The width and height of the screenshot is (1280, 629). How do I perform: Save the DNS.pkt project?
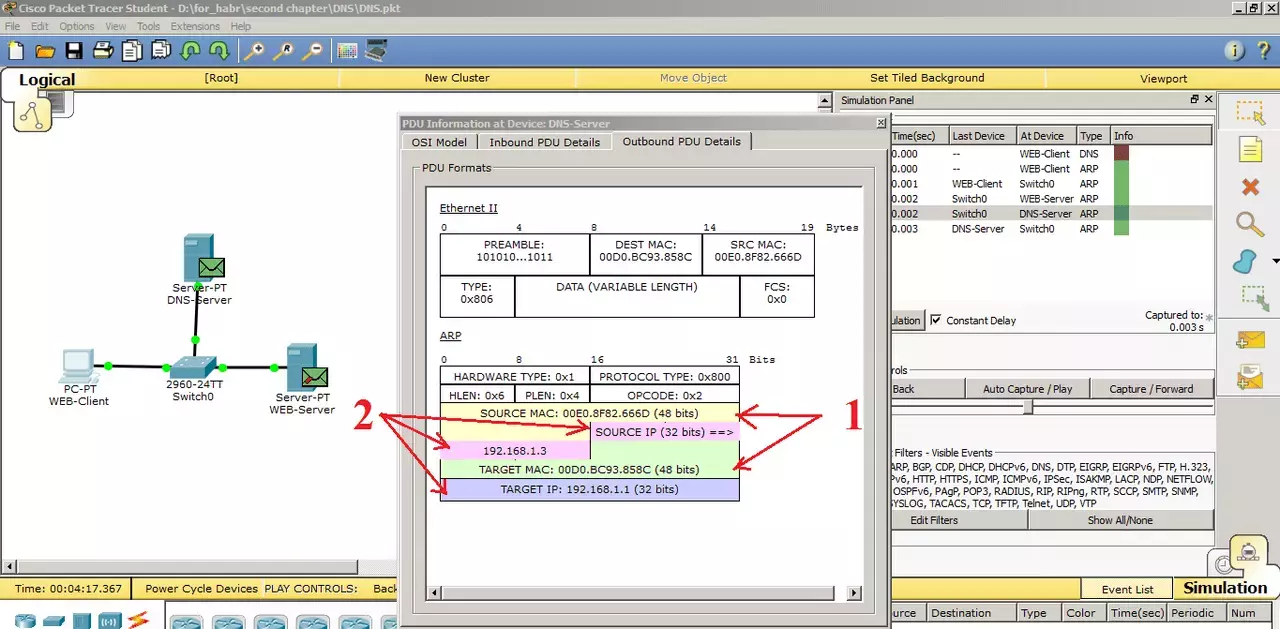[74, 51]
